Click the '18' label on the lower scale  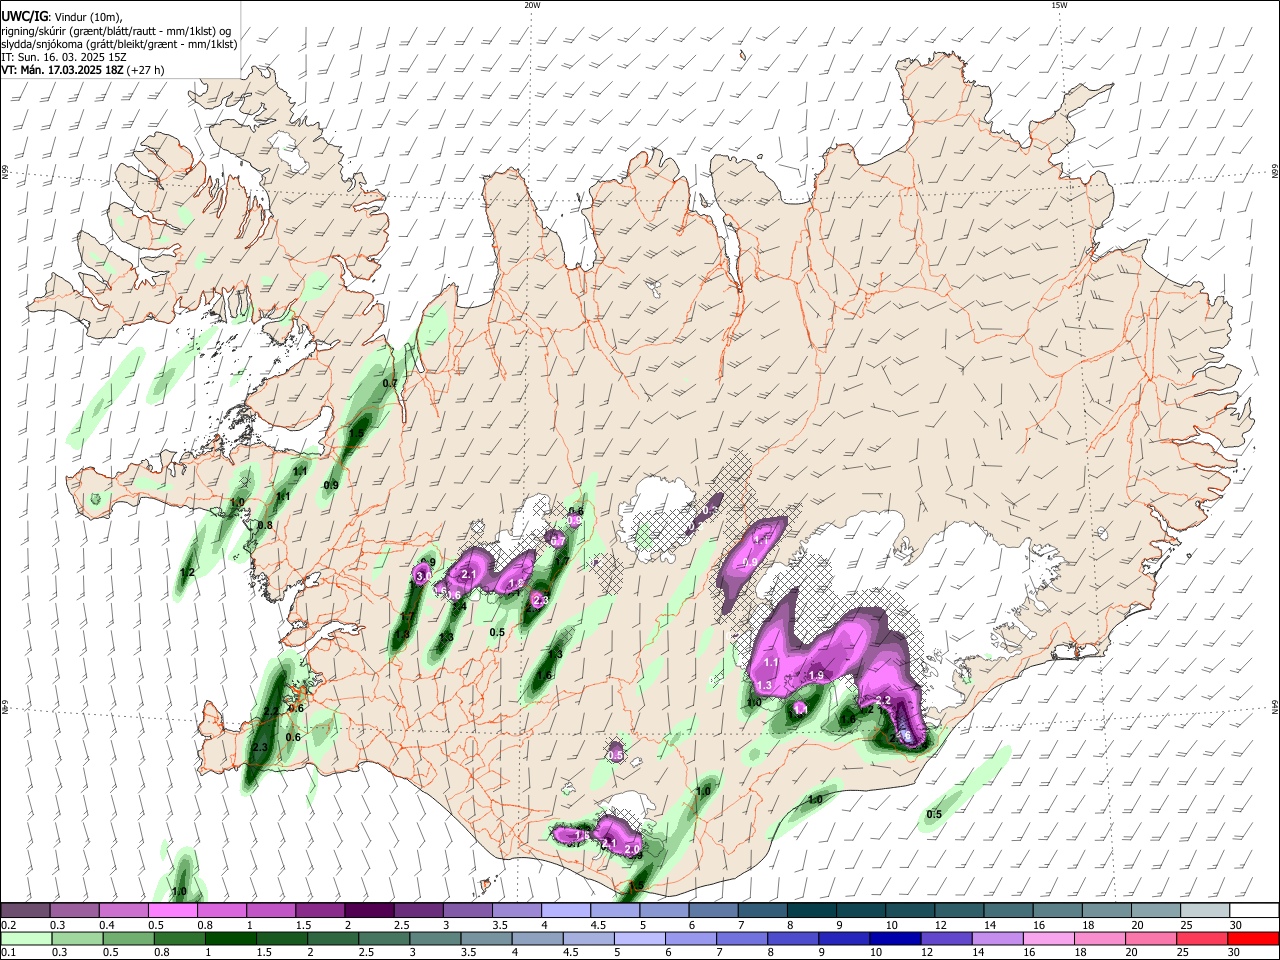1080,952
